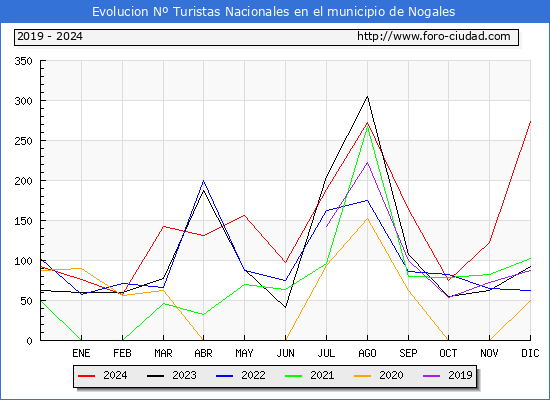Select the 2020 label in the legend
550x400 pixels.
pyautogui.click(x=391, y=375)
